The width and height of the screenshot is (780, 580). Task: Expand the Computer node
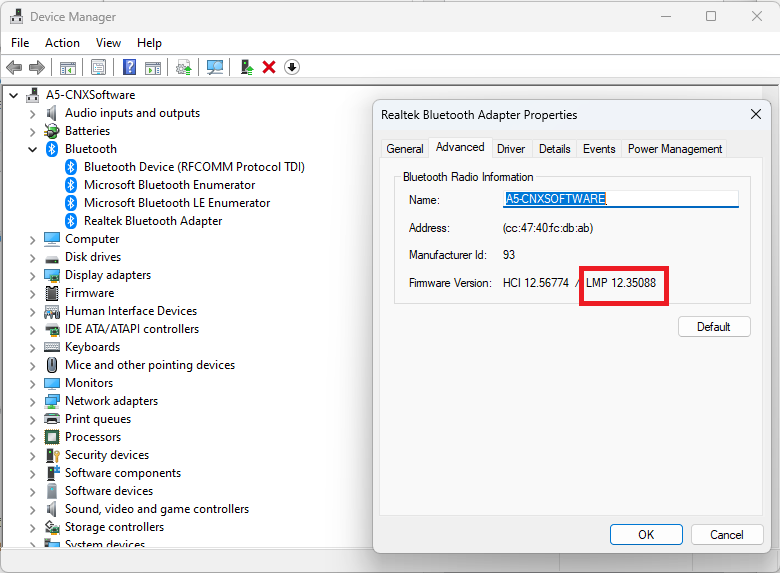(33, 240)
